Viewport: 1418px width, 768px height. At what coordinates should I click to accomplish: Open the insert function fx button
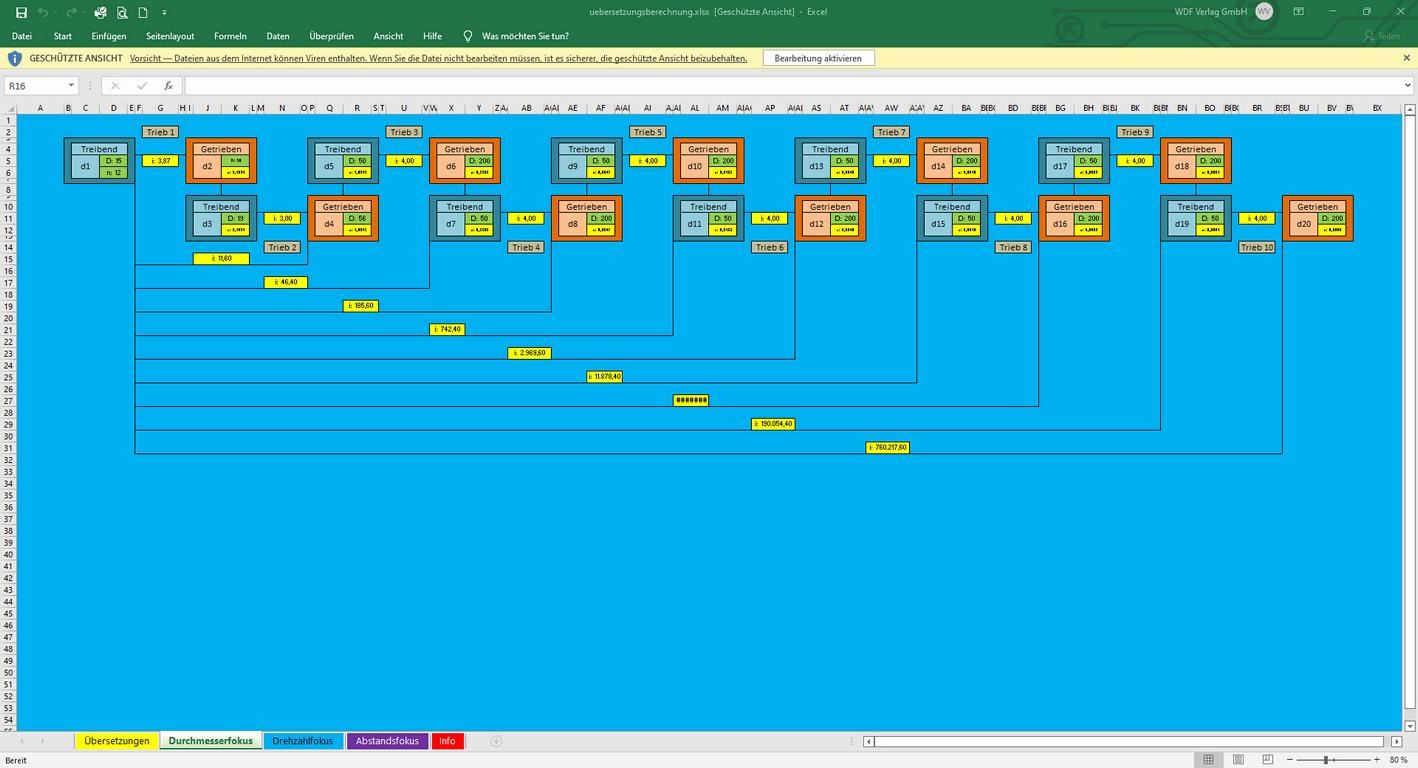pyautogui.click(x=168, y=86)
